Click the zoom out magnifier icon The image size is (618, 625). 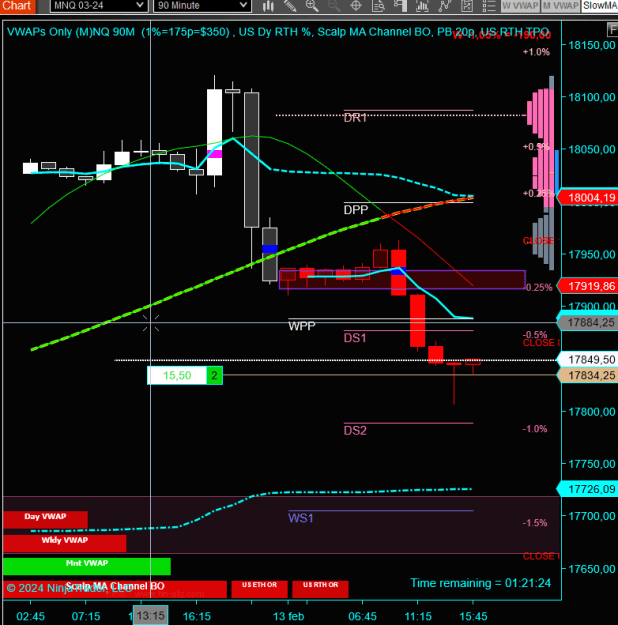tap(334, 6)
